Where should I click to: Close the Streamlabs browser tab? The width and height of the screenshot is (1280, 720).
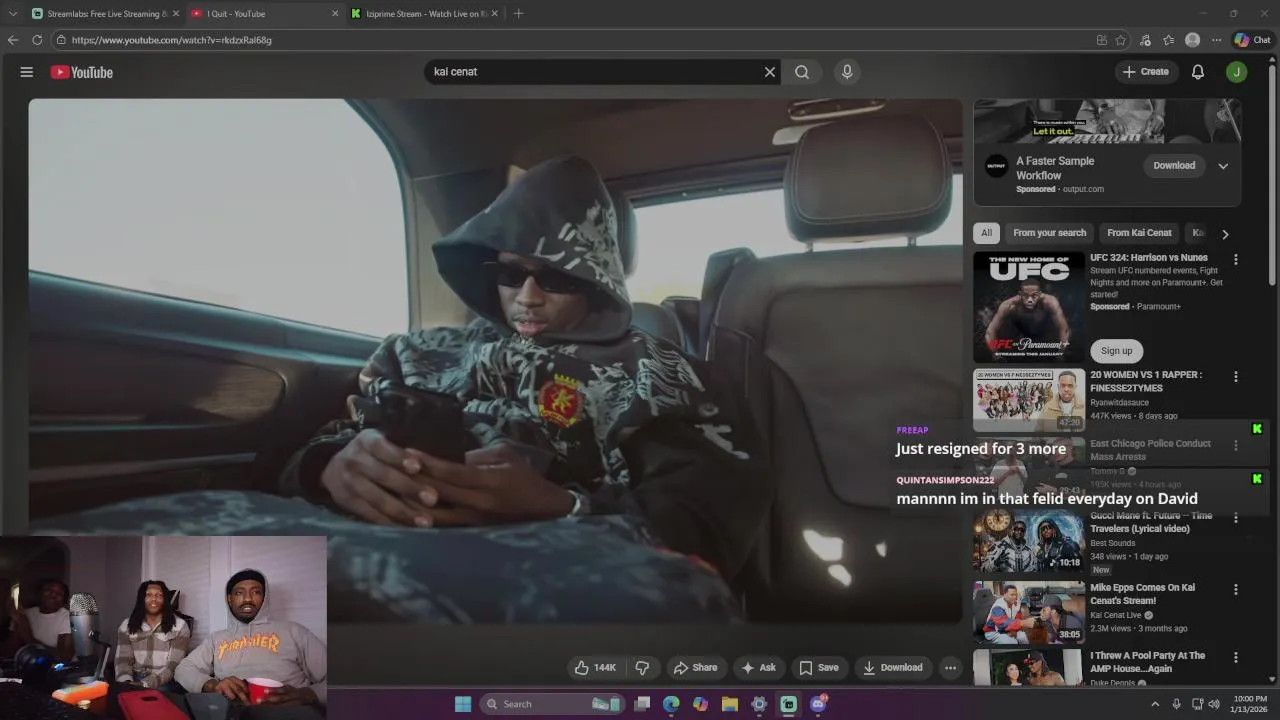[x=175, y=14]
